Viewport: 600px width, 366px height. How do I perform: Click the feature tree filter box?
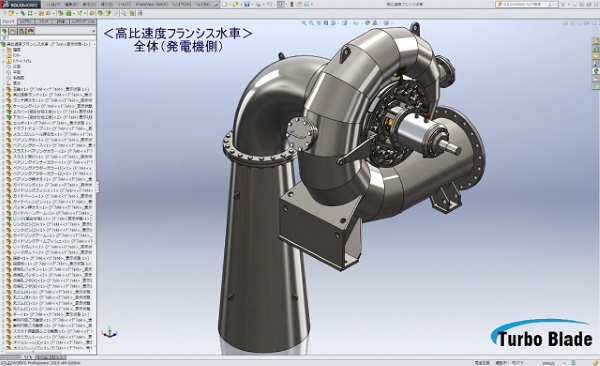pyautogui.click(x=48, y=38)
